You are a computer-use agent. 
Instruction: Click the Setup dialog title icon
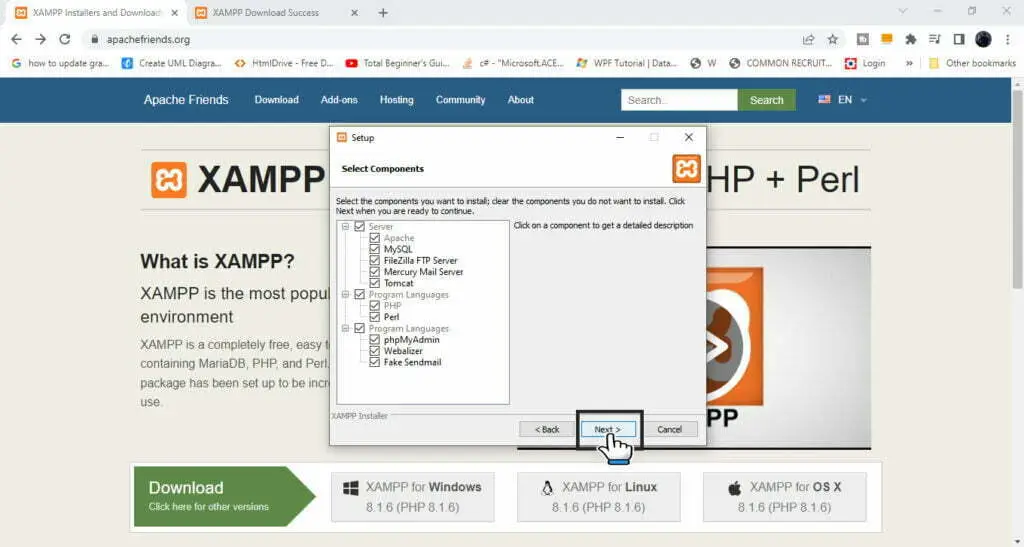click(x=342, y=137)
